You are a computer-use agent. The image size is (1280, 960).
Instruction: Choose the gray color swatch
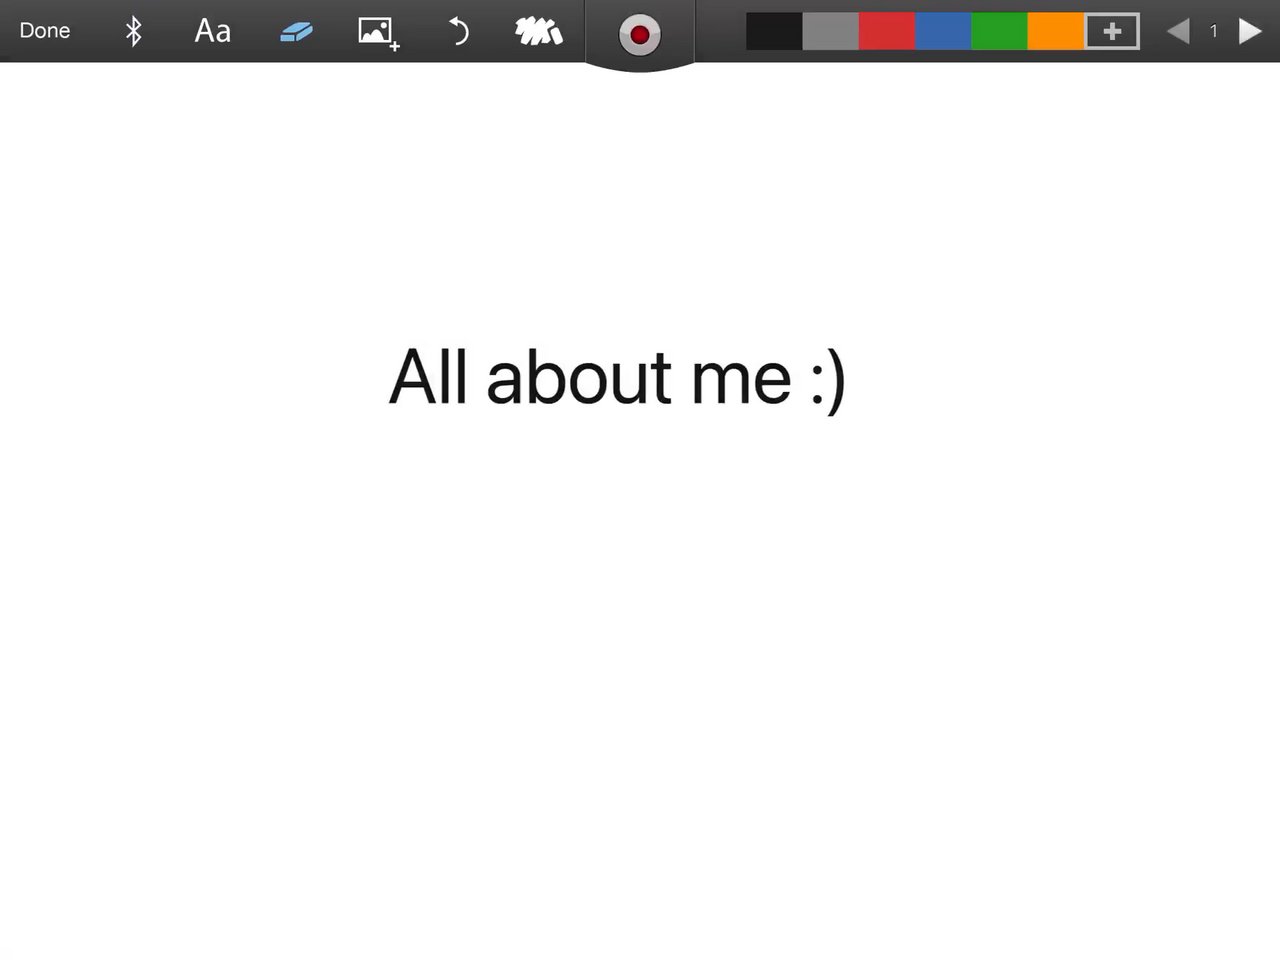point(830,31)
